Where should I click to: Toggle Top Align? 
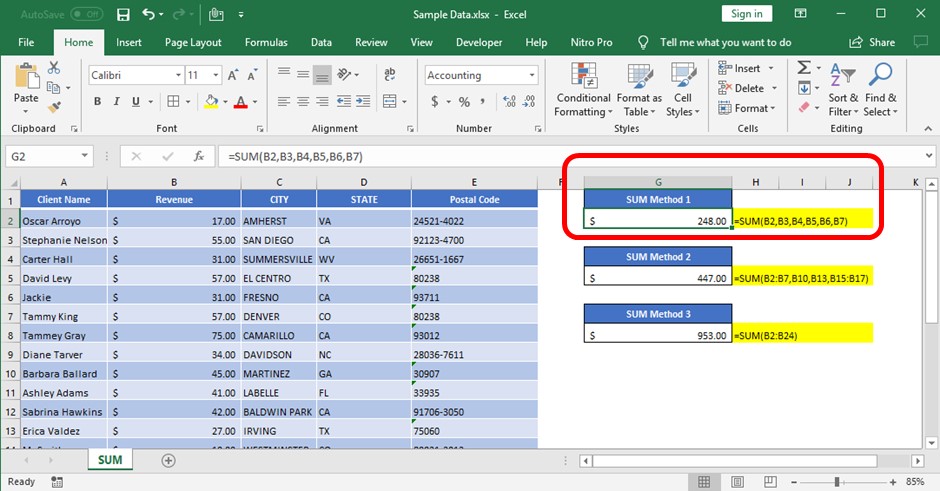coord(284,74)
